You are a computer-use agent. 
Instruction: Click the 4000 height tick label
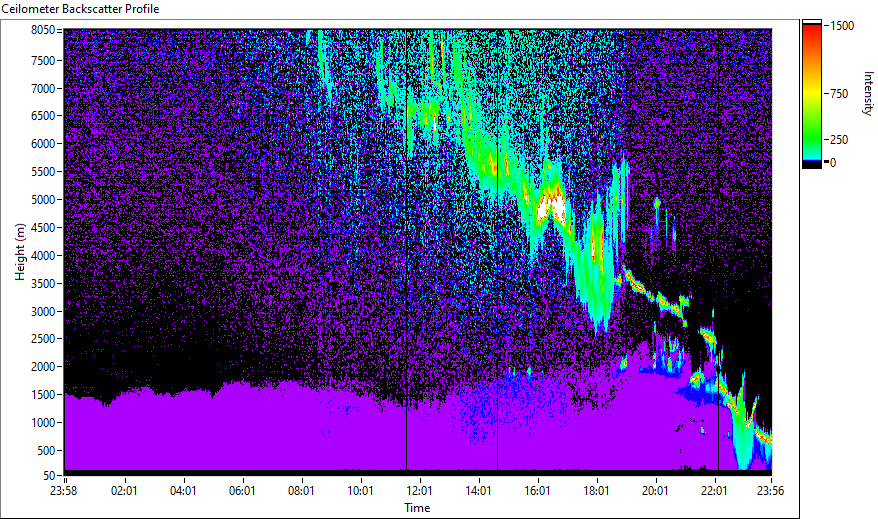point(43,256)
